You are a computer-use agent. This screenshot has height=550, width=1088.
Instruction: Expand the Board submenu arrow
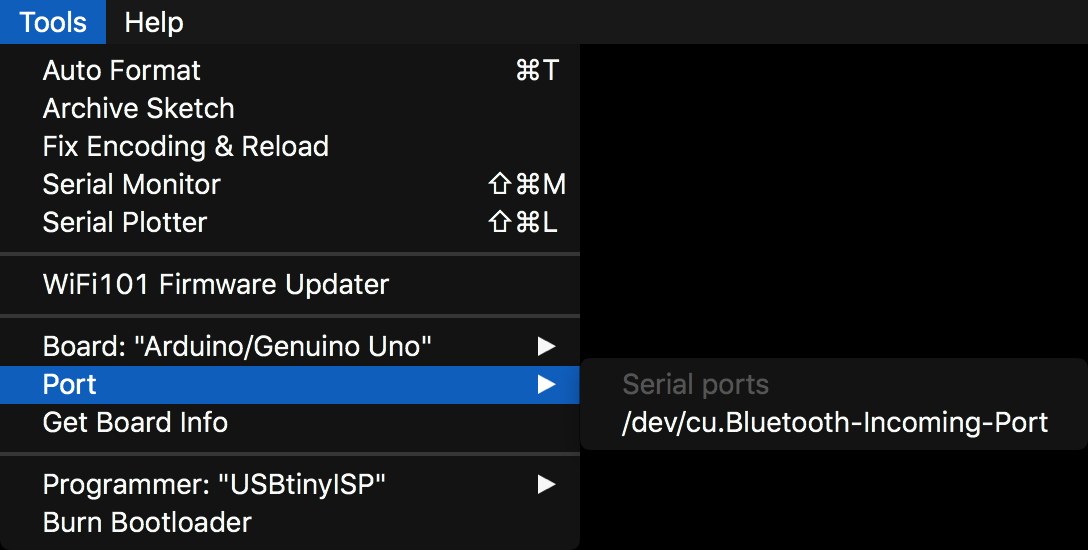point(546,347)
